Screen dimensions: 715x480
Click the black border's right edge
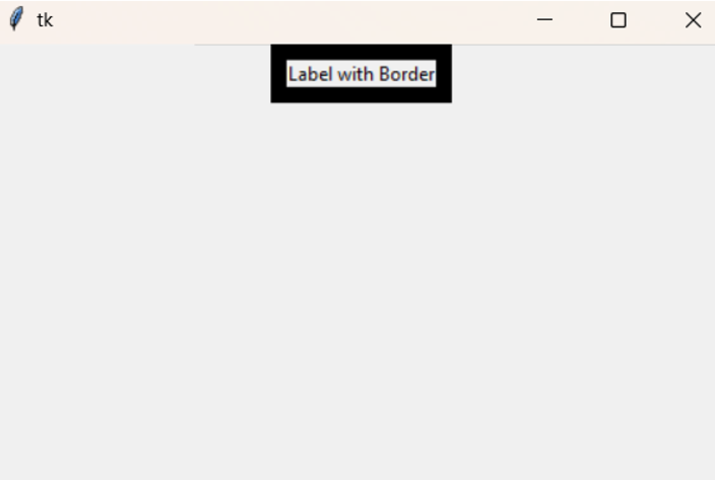pos(444,73)
